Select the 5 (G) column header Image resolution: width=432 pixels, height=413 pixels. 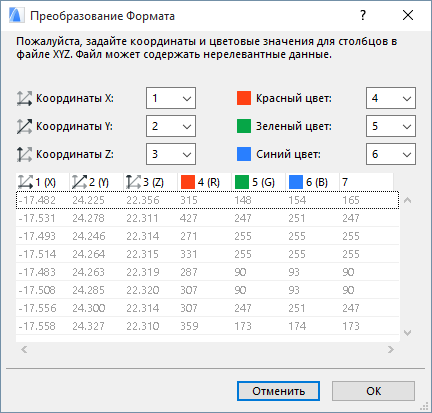259,182
